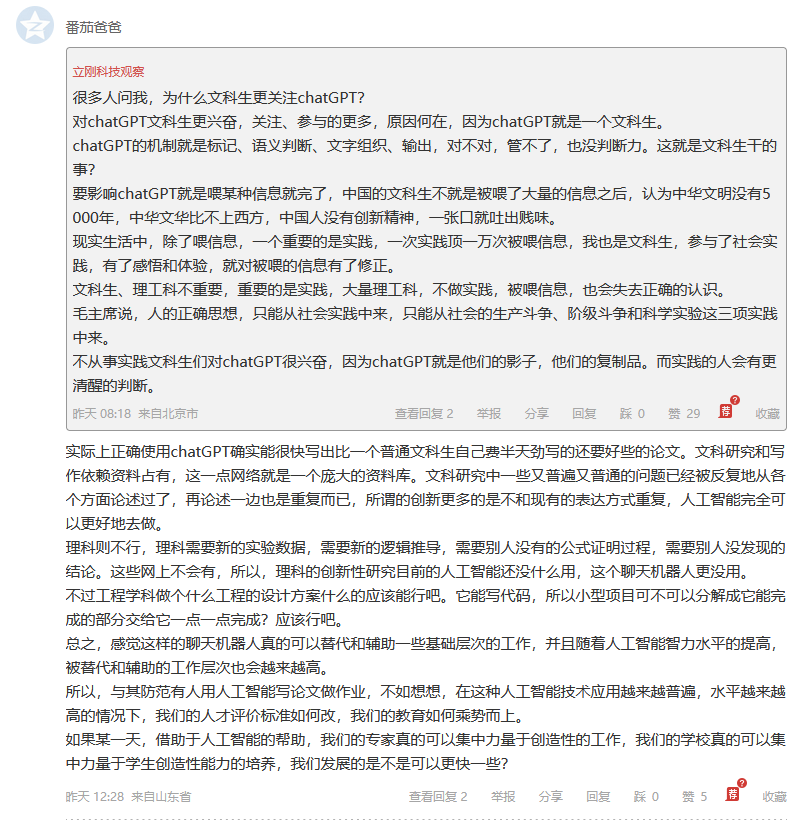Image resolution: width=804 pixels, height=820 pixels.
Task: Click paragraph starting 理科则不行
Action: point(425,560)
